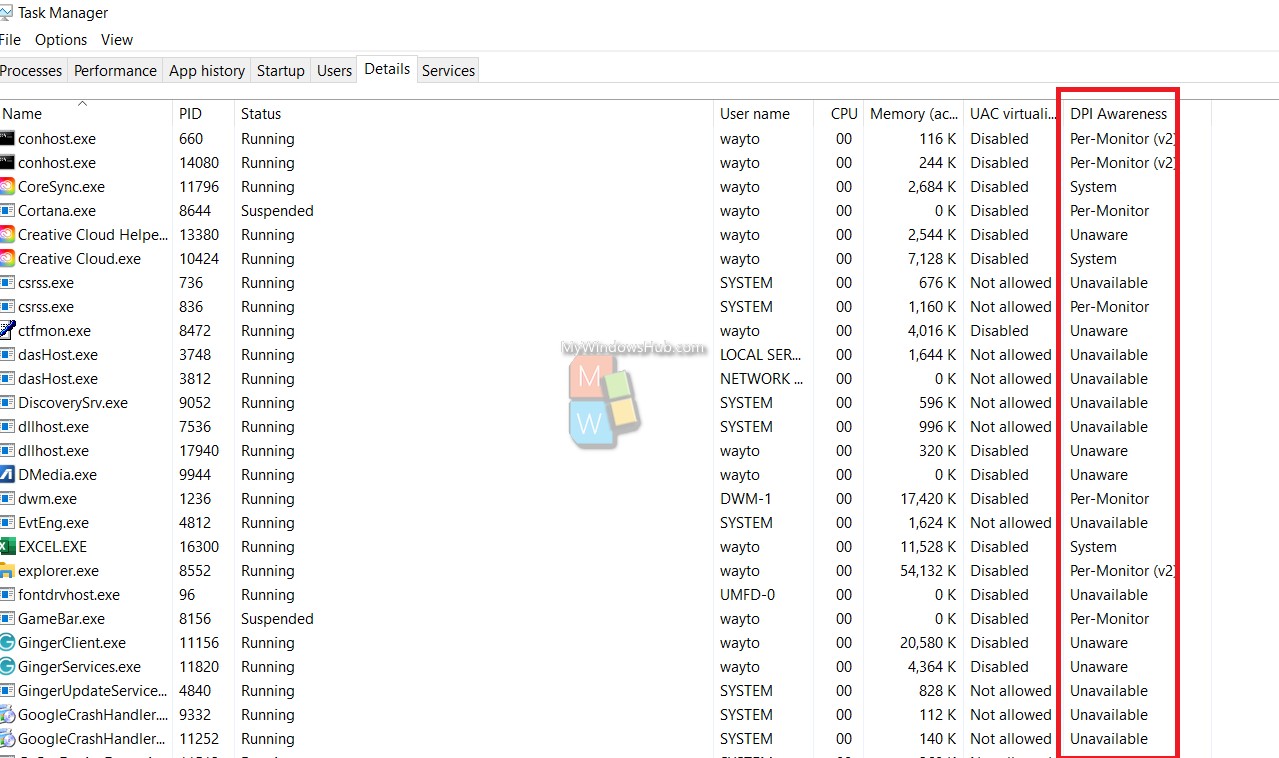Switch to the Processes tab
Screen dimensions: 1279x758
tap(32, 71)
